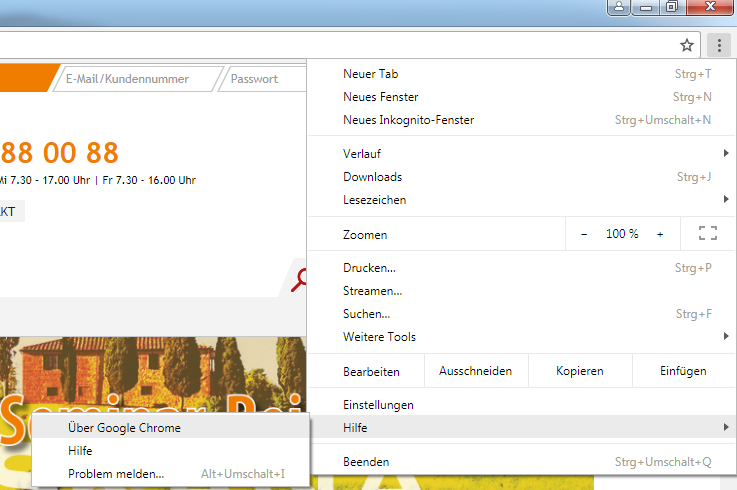Viewport: 737px width, 490px height.
Task: Click the user profile icon in title bar
Action: [x=619, y=7]
